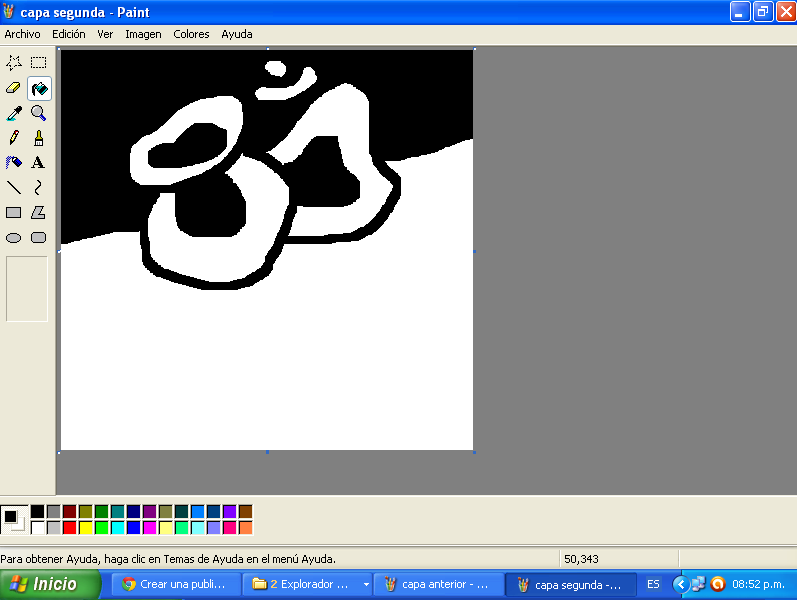Activate the Magnifier tool

pyautogui.click(x=39, y=113)
